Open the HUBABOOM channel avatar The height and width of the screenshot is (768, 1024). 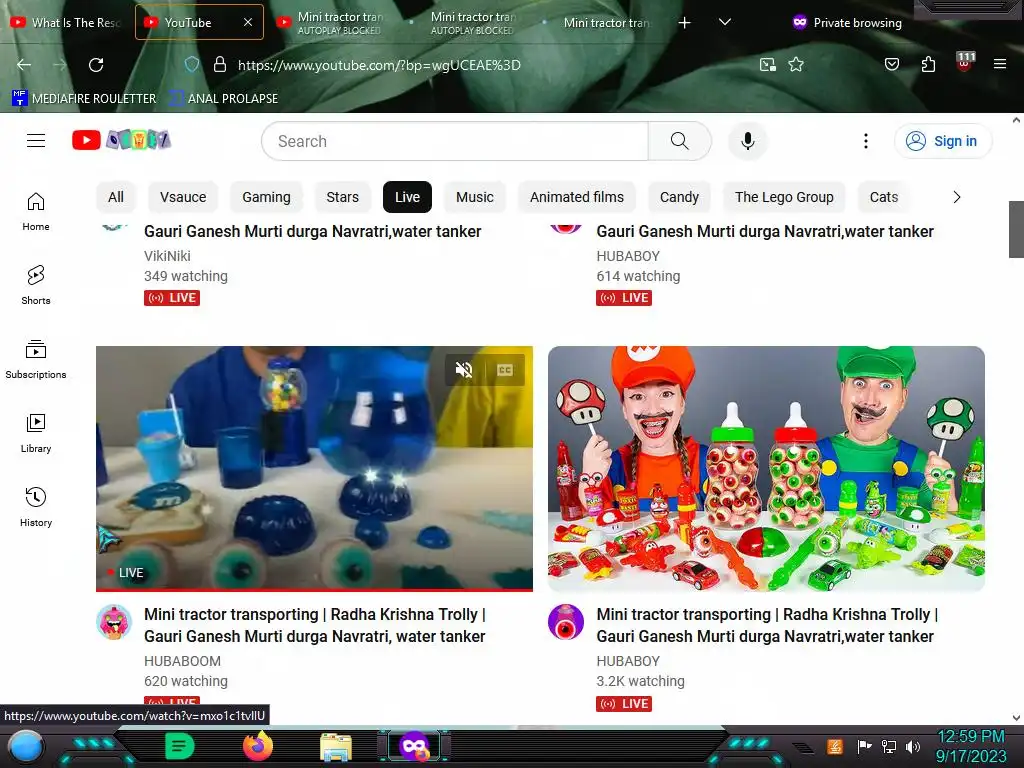(x=114, y=622)
